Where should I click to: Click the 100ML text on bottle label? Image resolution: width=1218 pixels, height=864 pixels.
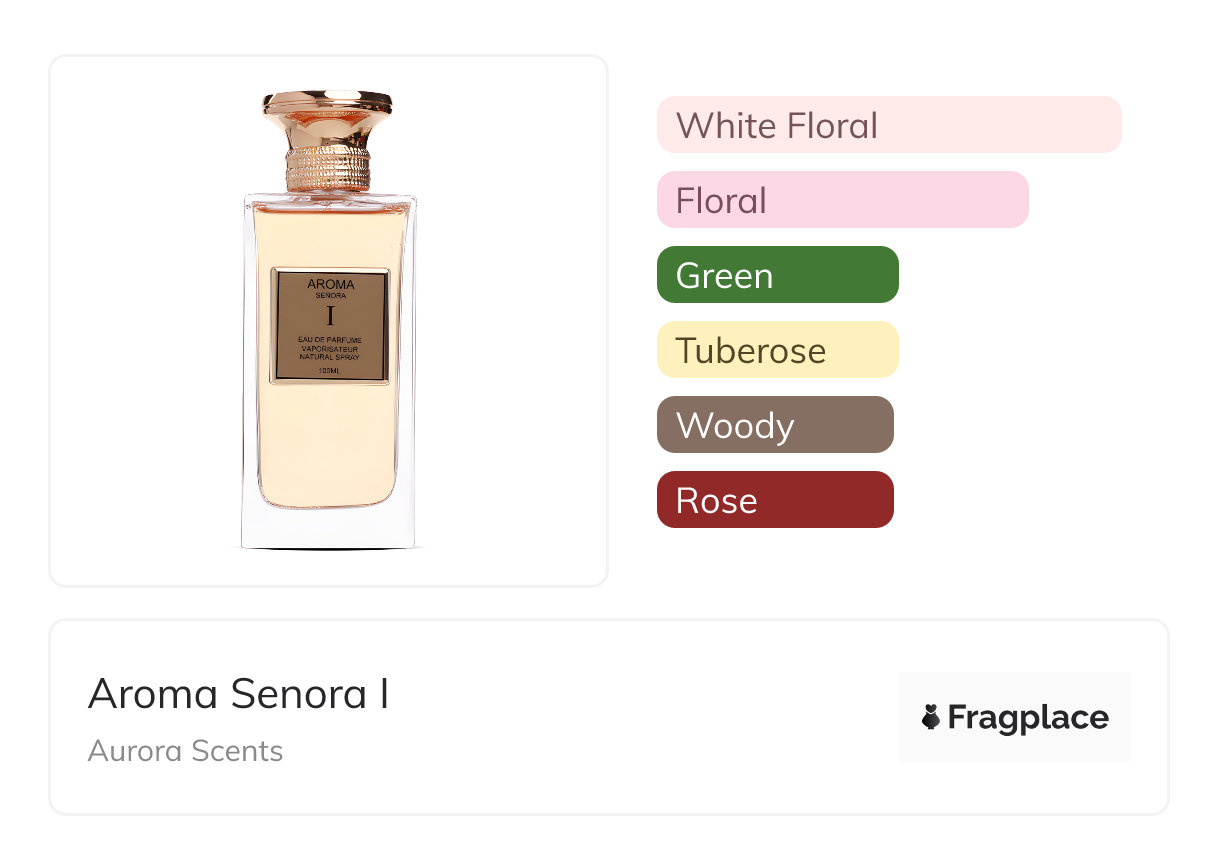[330, 371]
